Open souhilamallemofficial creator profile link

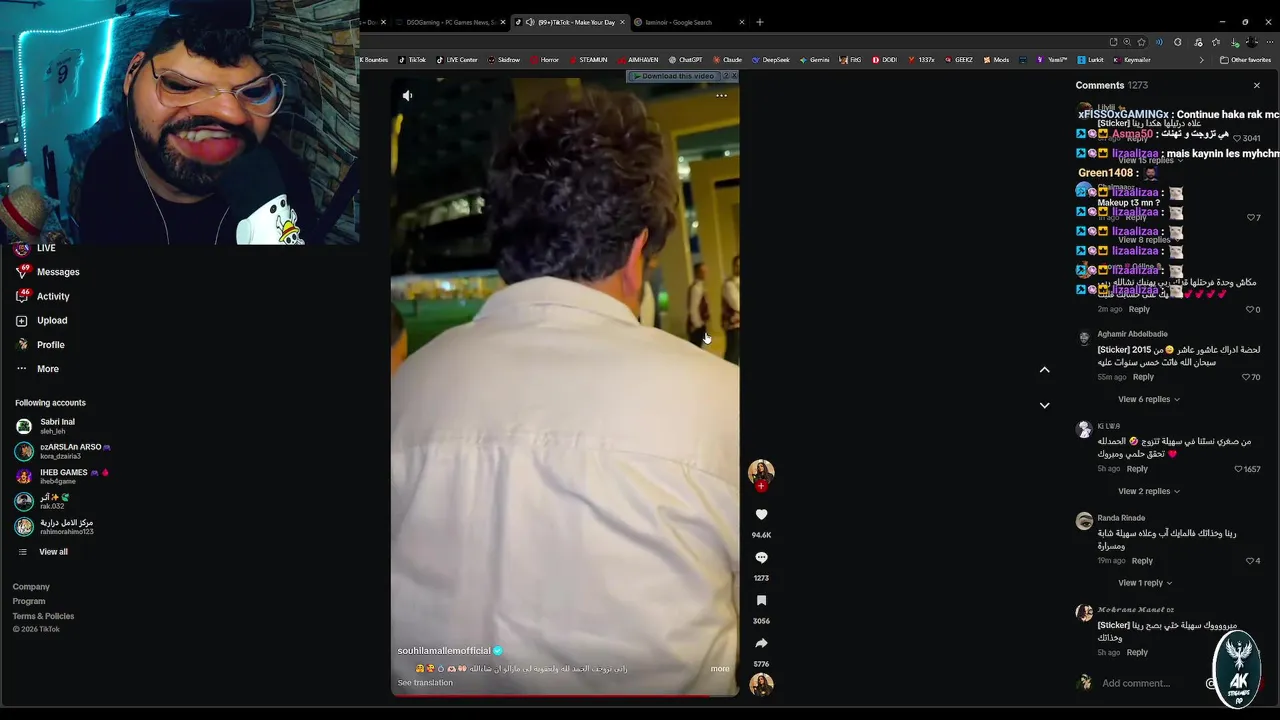pyautogui.click(x=444, y=651)
